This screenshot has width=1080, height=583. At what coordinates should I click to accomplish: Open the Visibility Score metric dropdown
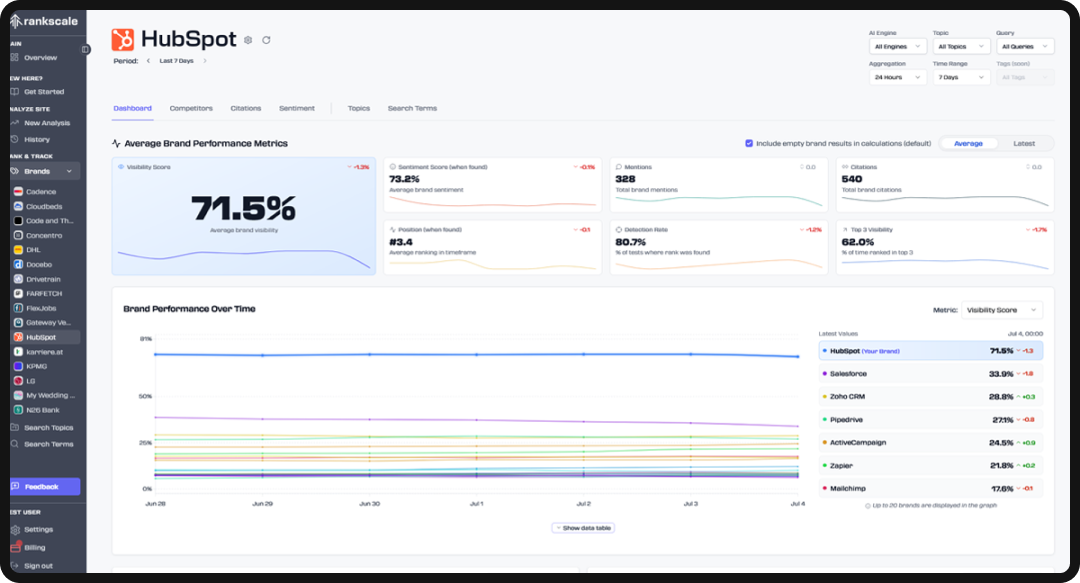pos(1001,309)
